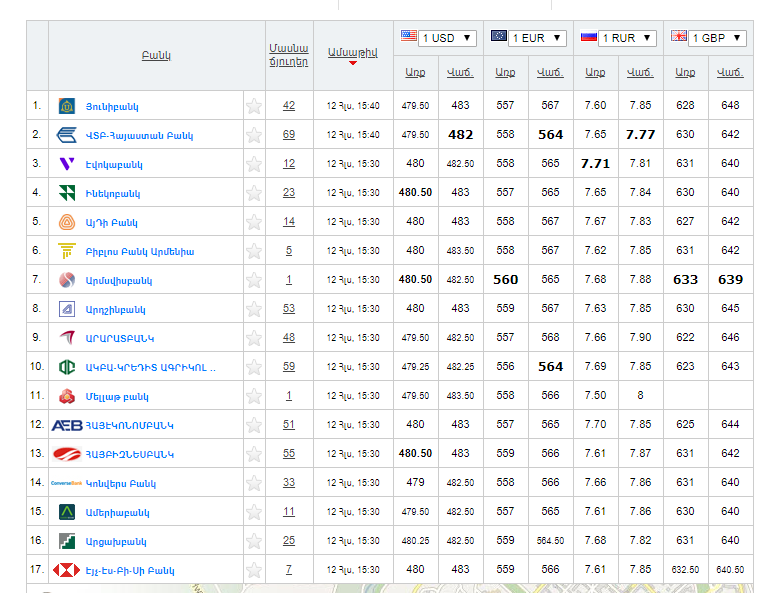The image size is (763, 593).
Task: Sort by the branches column header
Action: (x=289, y=55)
